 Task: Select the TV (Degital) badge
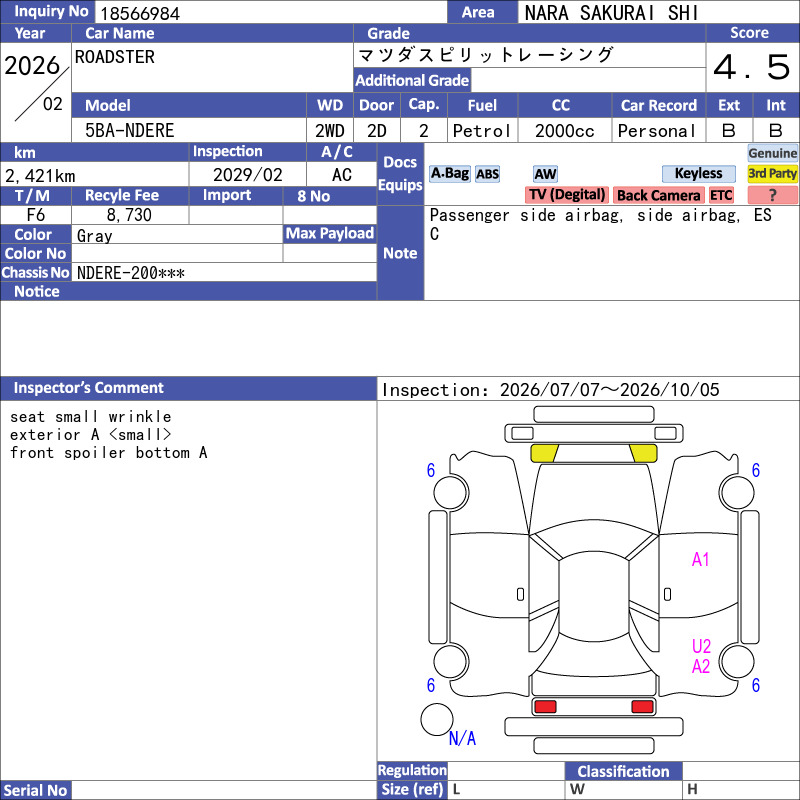pos(566,195)
